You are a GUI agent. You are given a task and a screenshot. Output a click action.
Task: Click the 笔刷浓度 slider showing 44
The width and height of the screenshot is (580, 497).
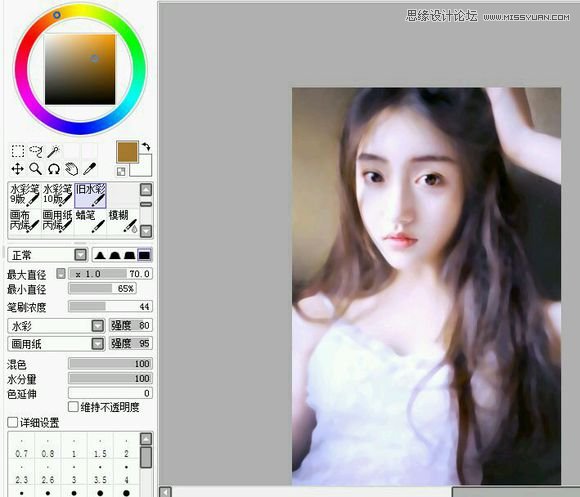(x=111, y=306)
